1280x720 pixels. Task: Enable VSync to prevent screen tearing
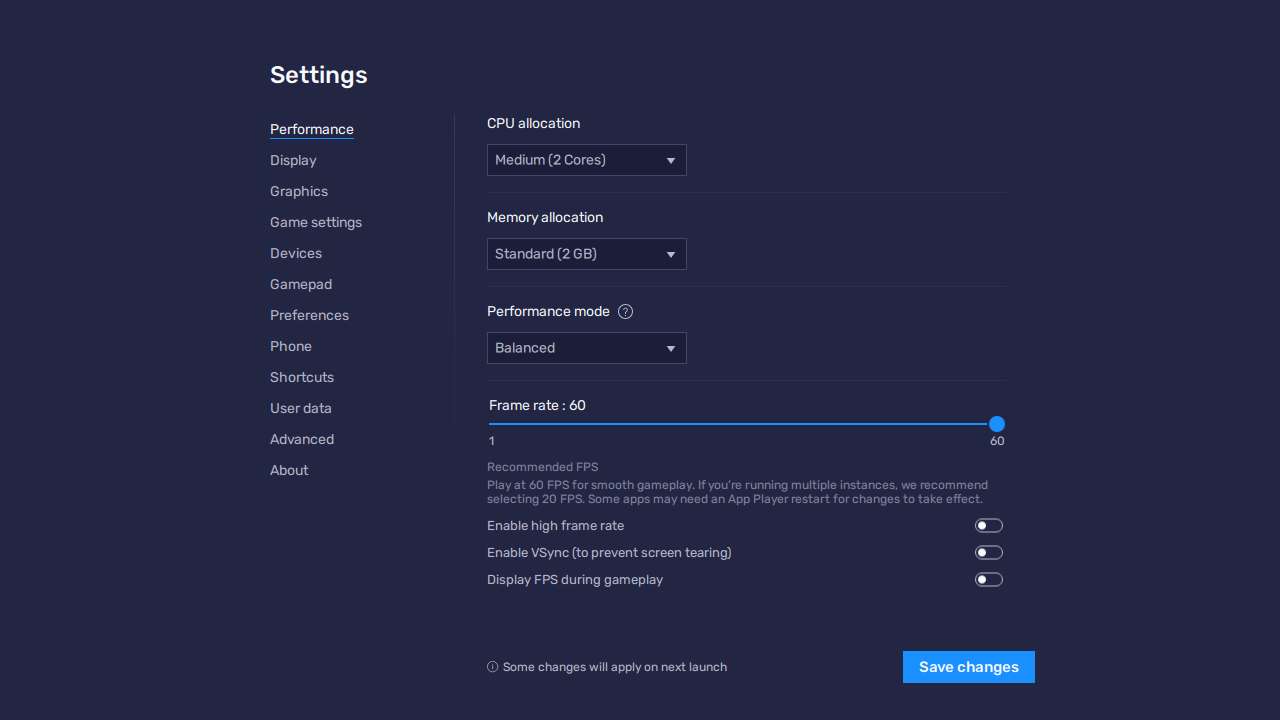click(988, 552)
